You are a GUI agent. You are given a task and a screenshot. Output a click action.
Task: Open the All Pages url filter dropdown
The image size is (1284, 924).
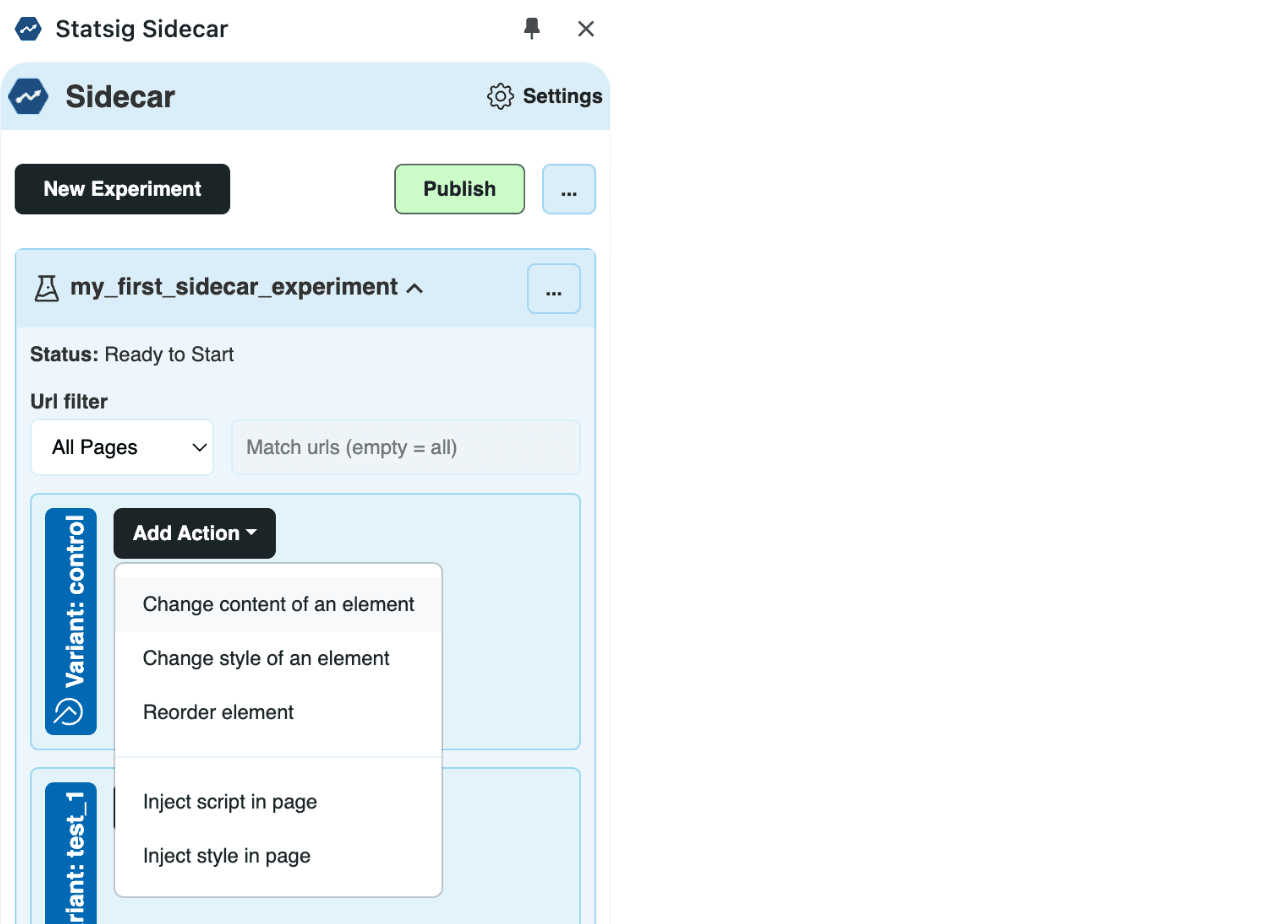click(122, 447)
